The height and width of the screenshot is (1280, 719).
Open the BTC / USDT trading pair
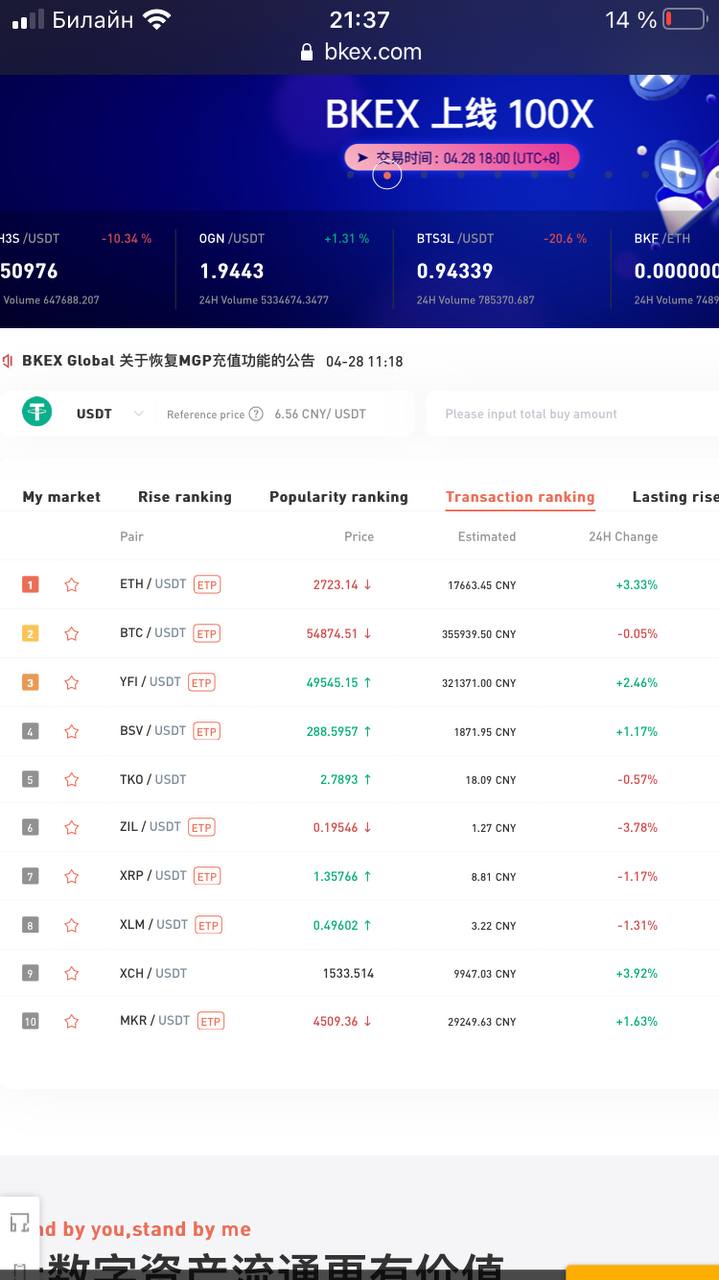coord(153,633)
